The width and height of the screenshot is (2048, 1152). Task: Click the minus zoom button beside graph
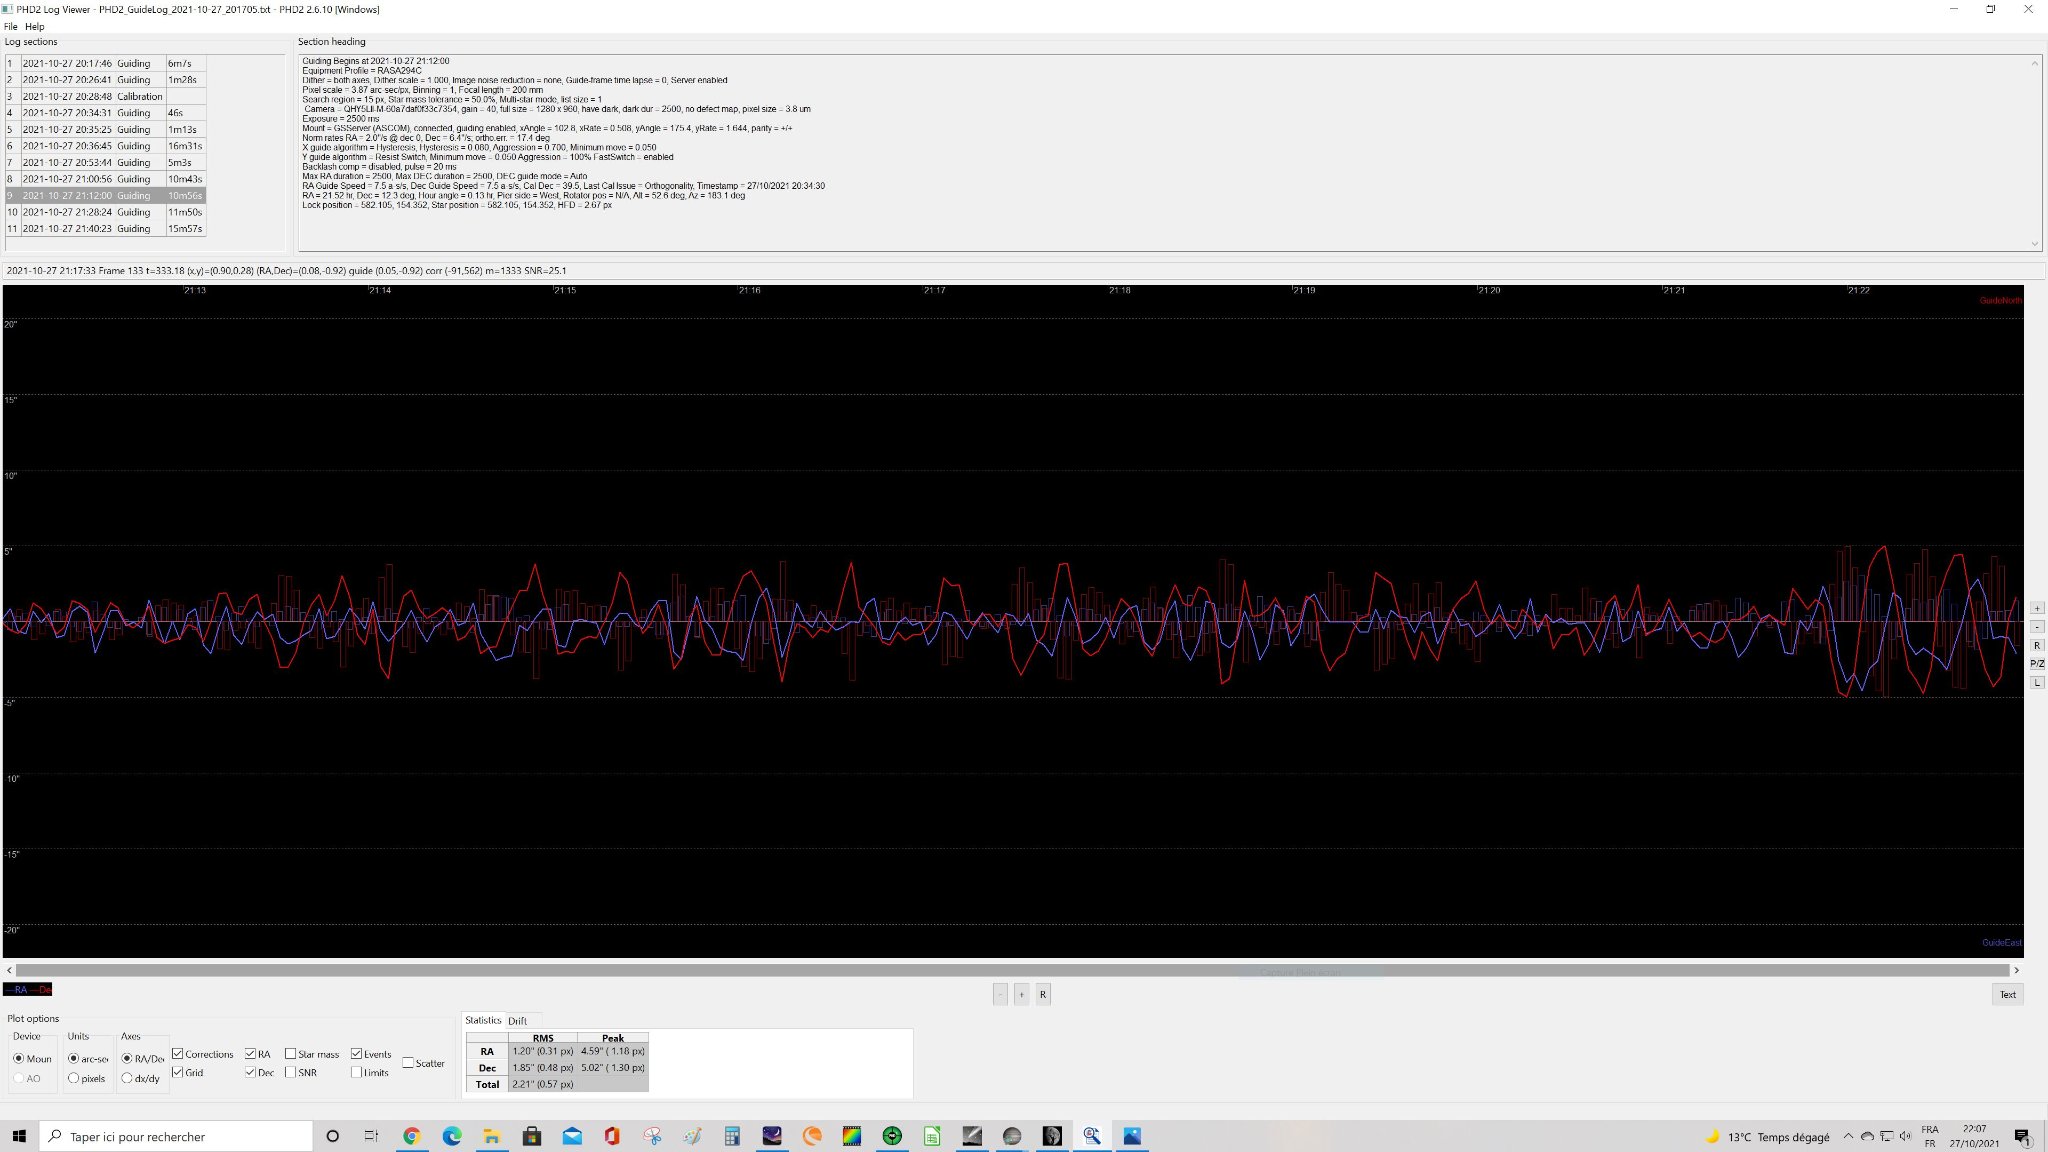click(x=2037, y=627)
